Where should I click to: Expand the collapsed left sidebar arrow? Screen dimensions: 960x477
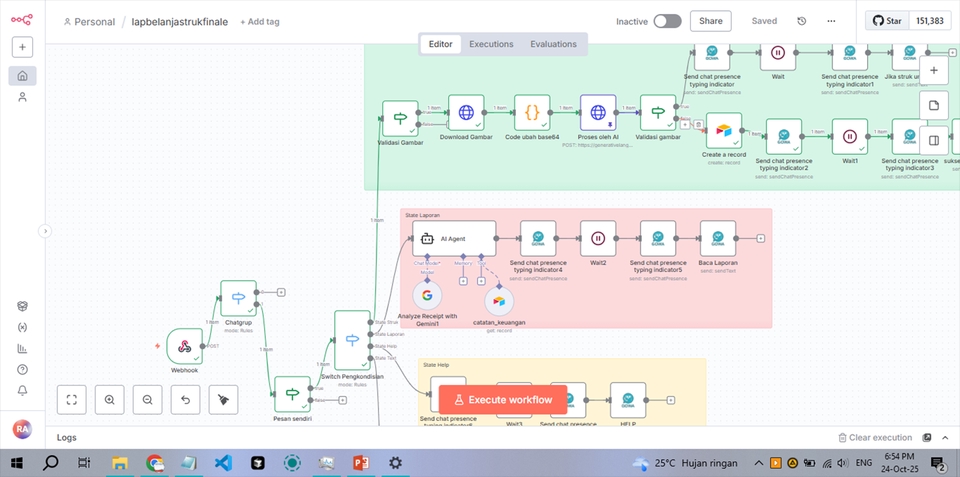(44, 231)
